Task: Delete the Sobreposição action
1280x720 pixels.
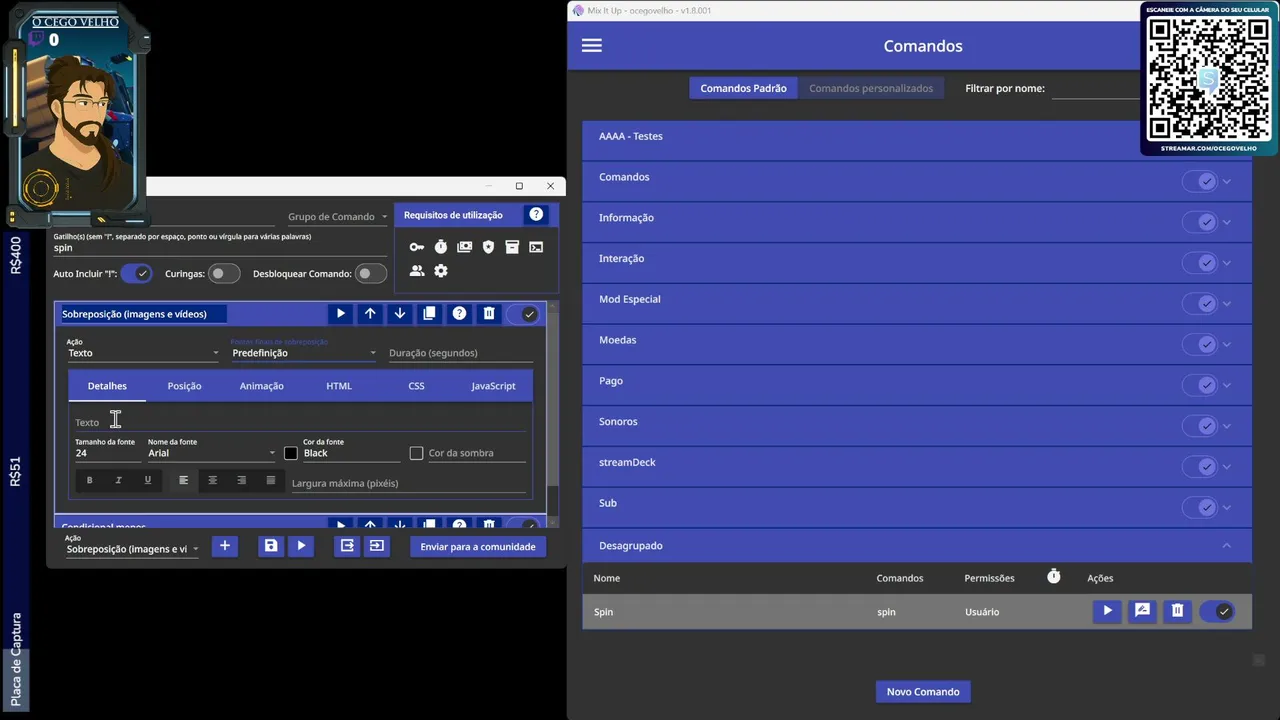Action: 489,314
